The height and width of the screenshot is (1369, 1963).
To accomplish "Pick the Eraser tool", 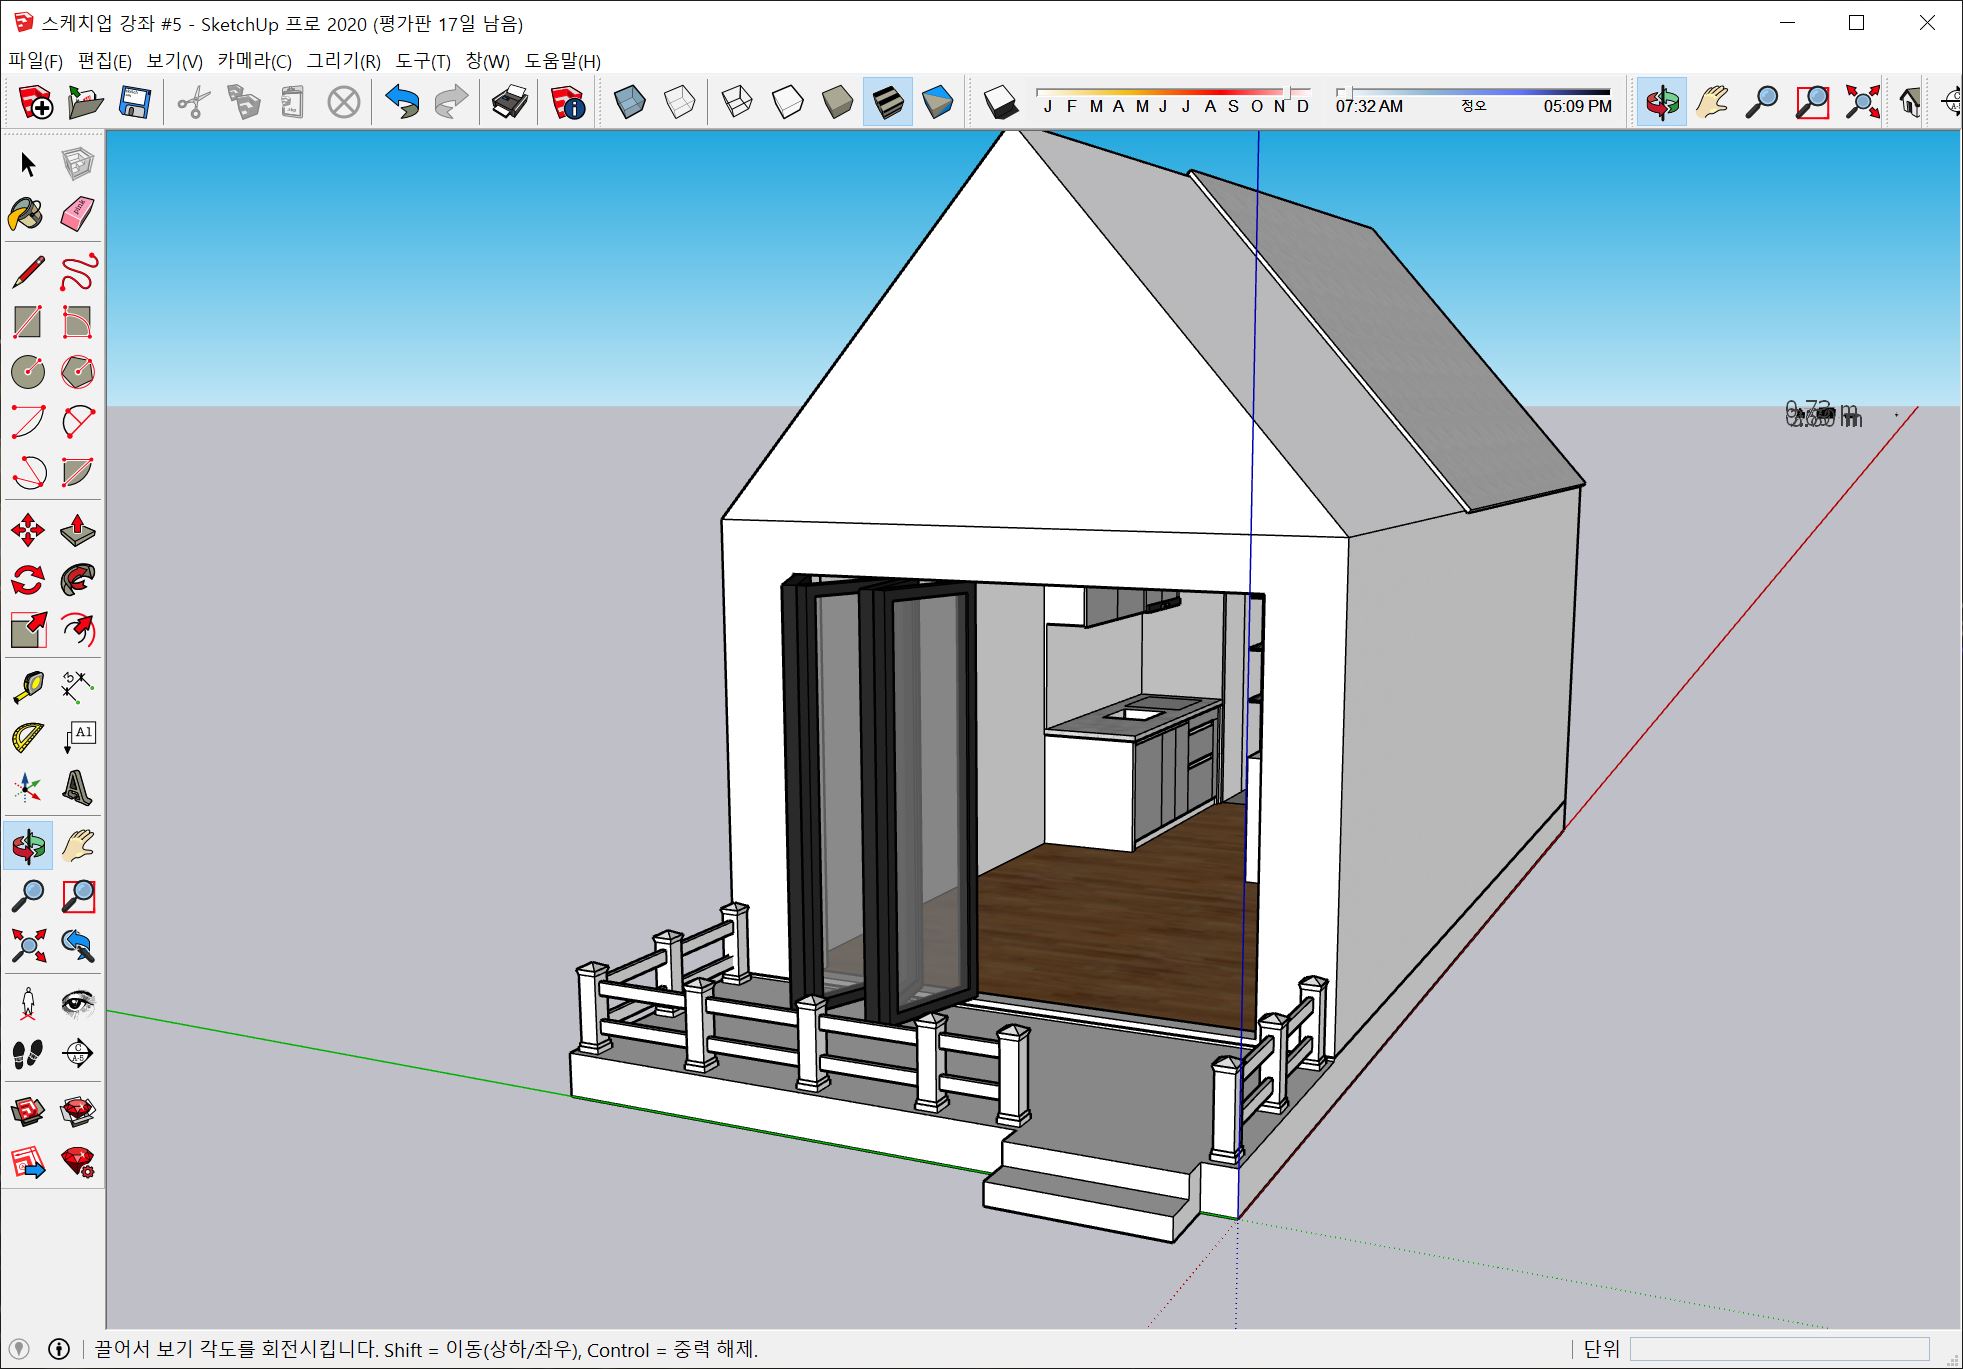I will pos(77,213).
